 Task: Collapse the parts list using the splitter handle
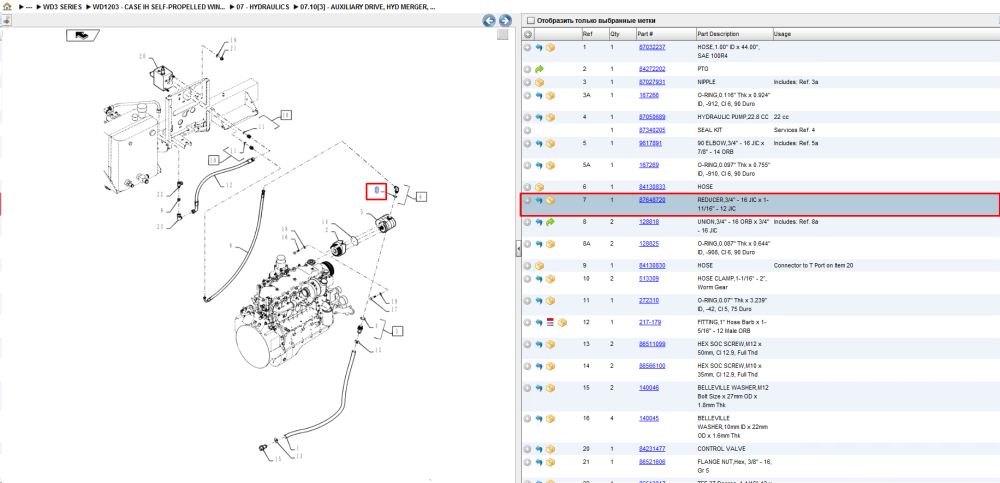(518, 249)
